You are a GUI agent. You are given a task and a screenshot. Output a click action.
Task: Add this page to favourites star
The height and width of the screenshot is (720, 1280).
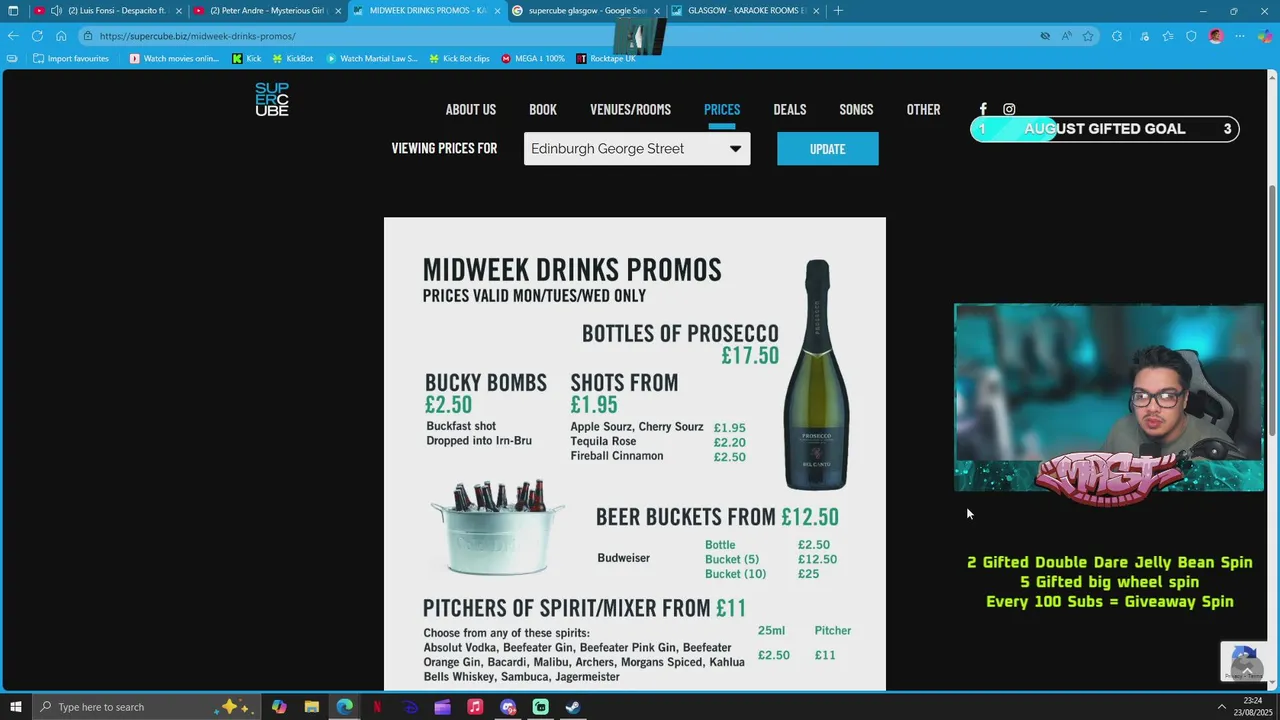pyautogui.click(x=1088, y=36)
